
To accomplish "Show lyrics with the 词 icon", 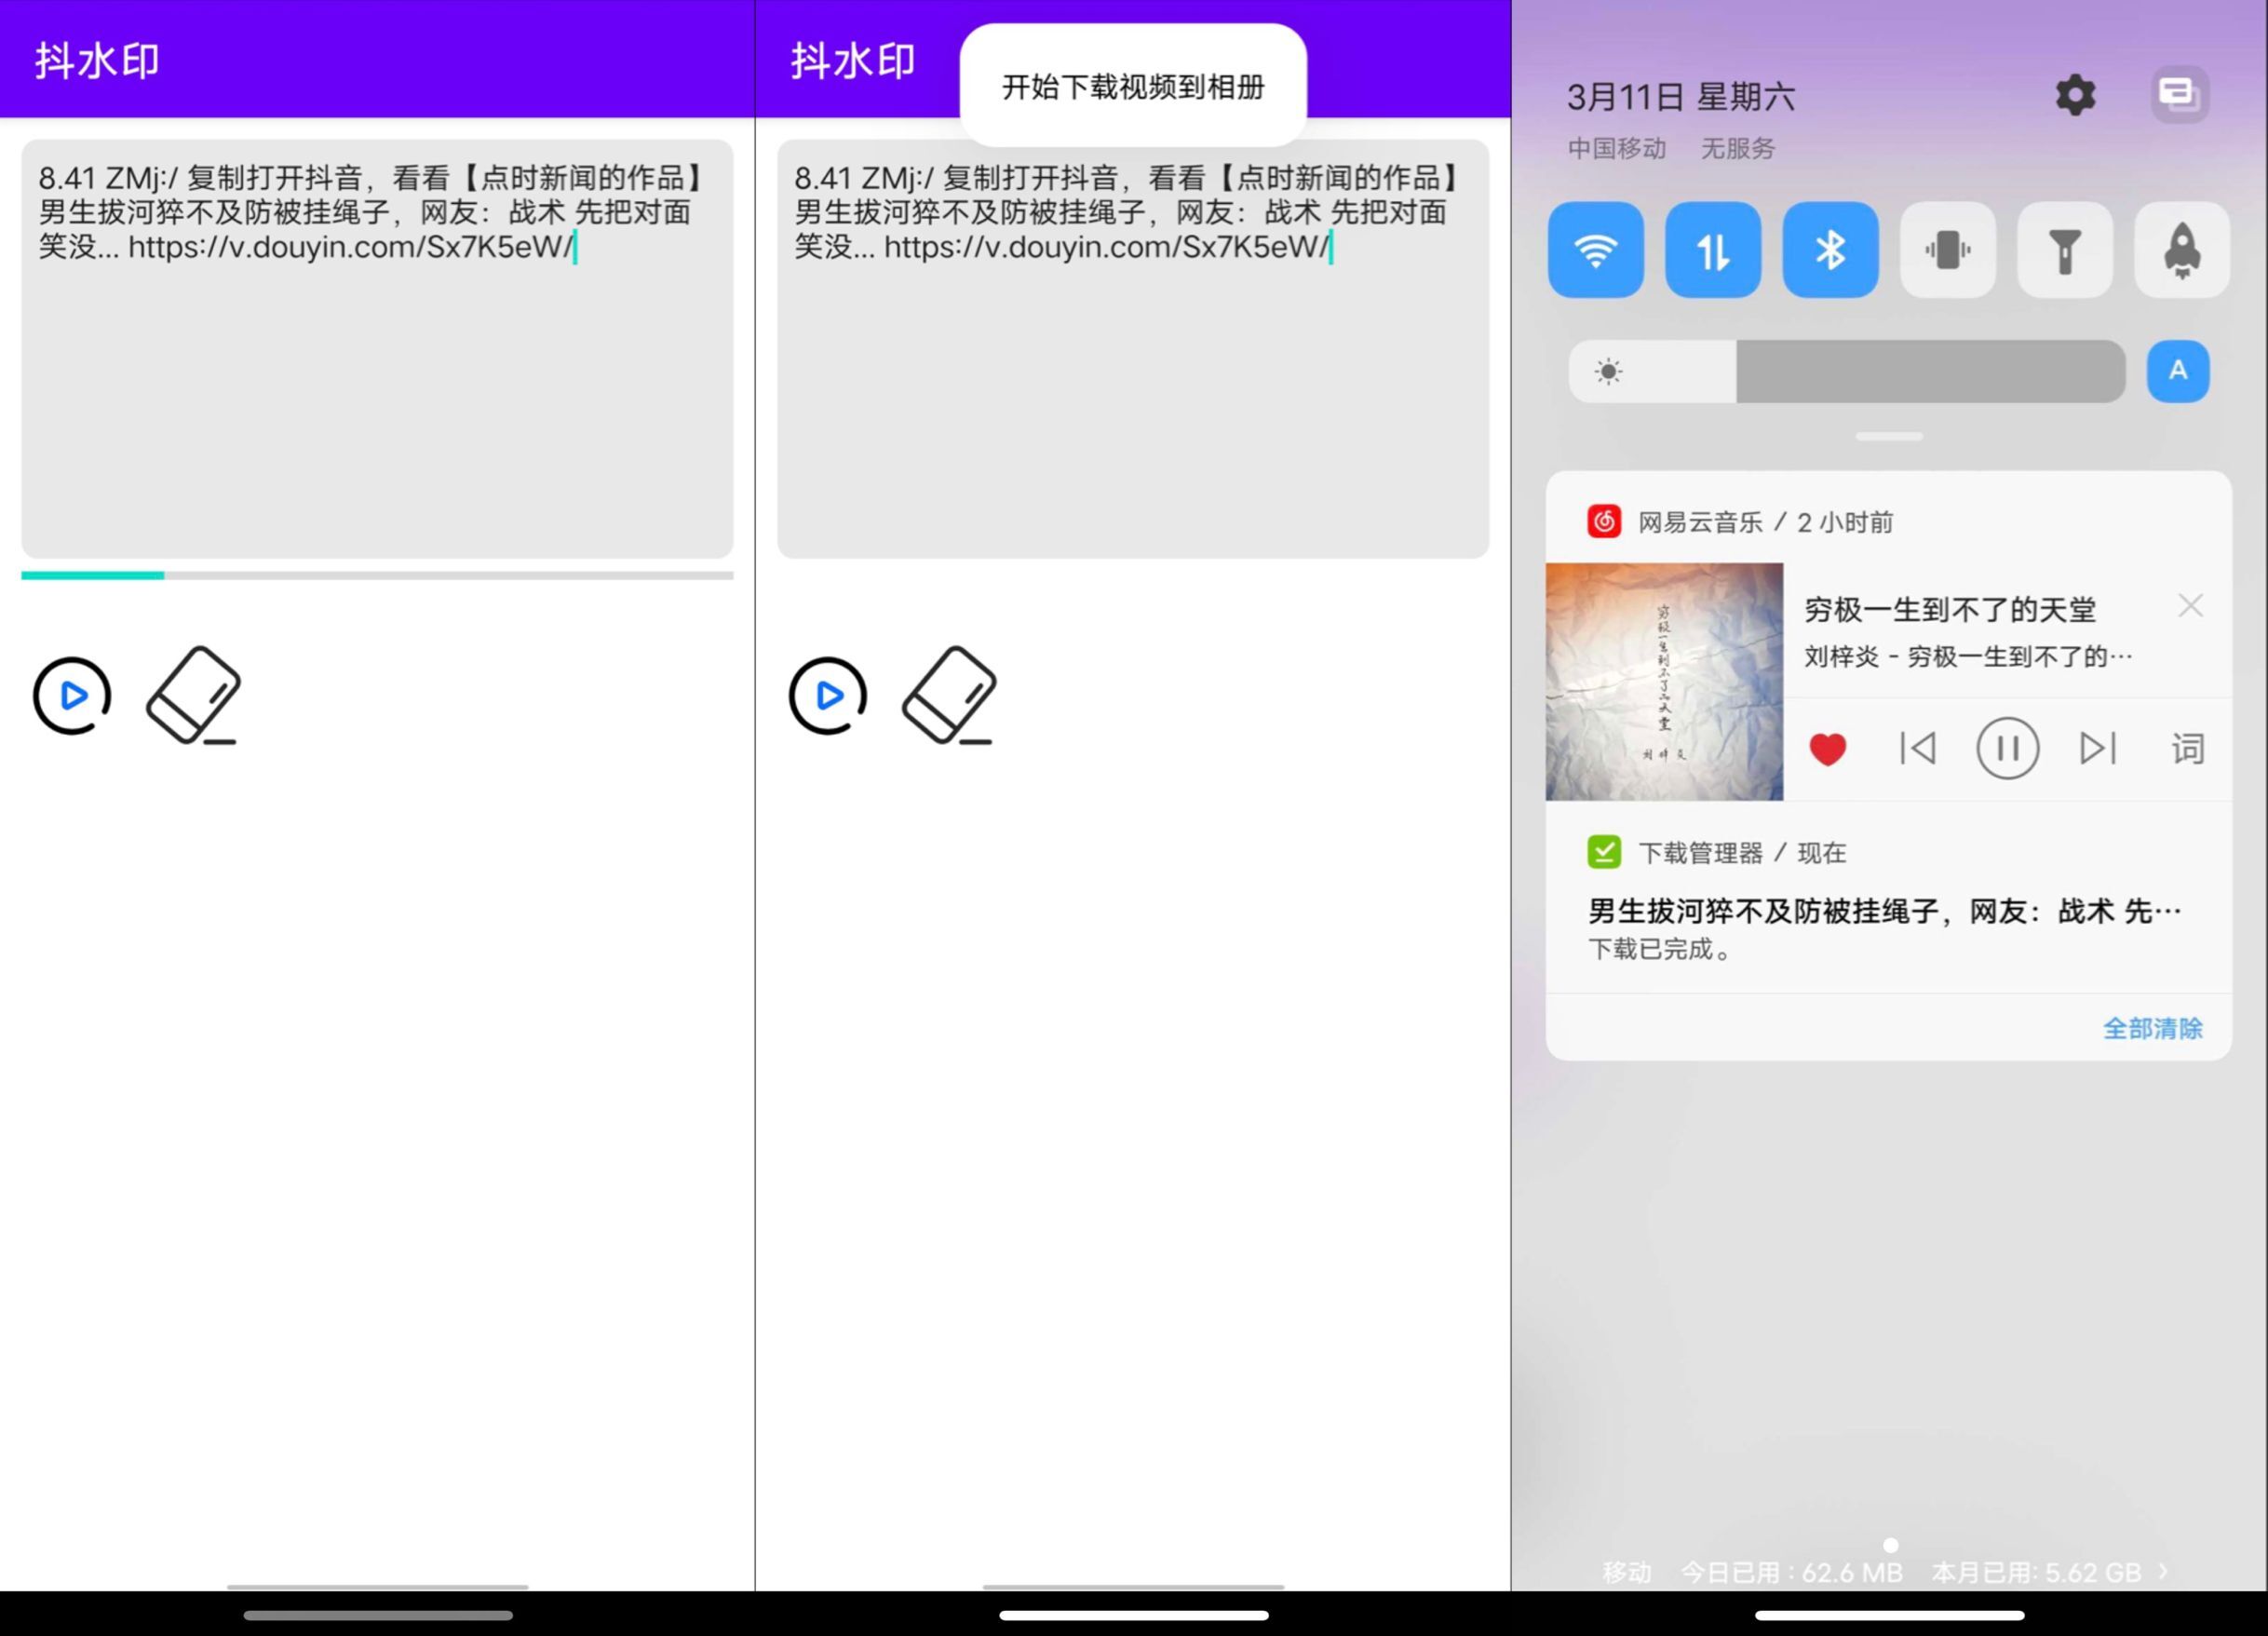I will 2187,749.
